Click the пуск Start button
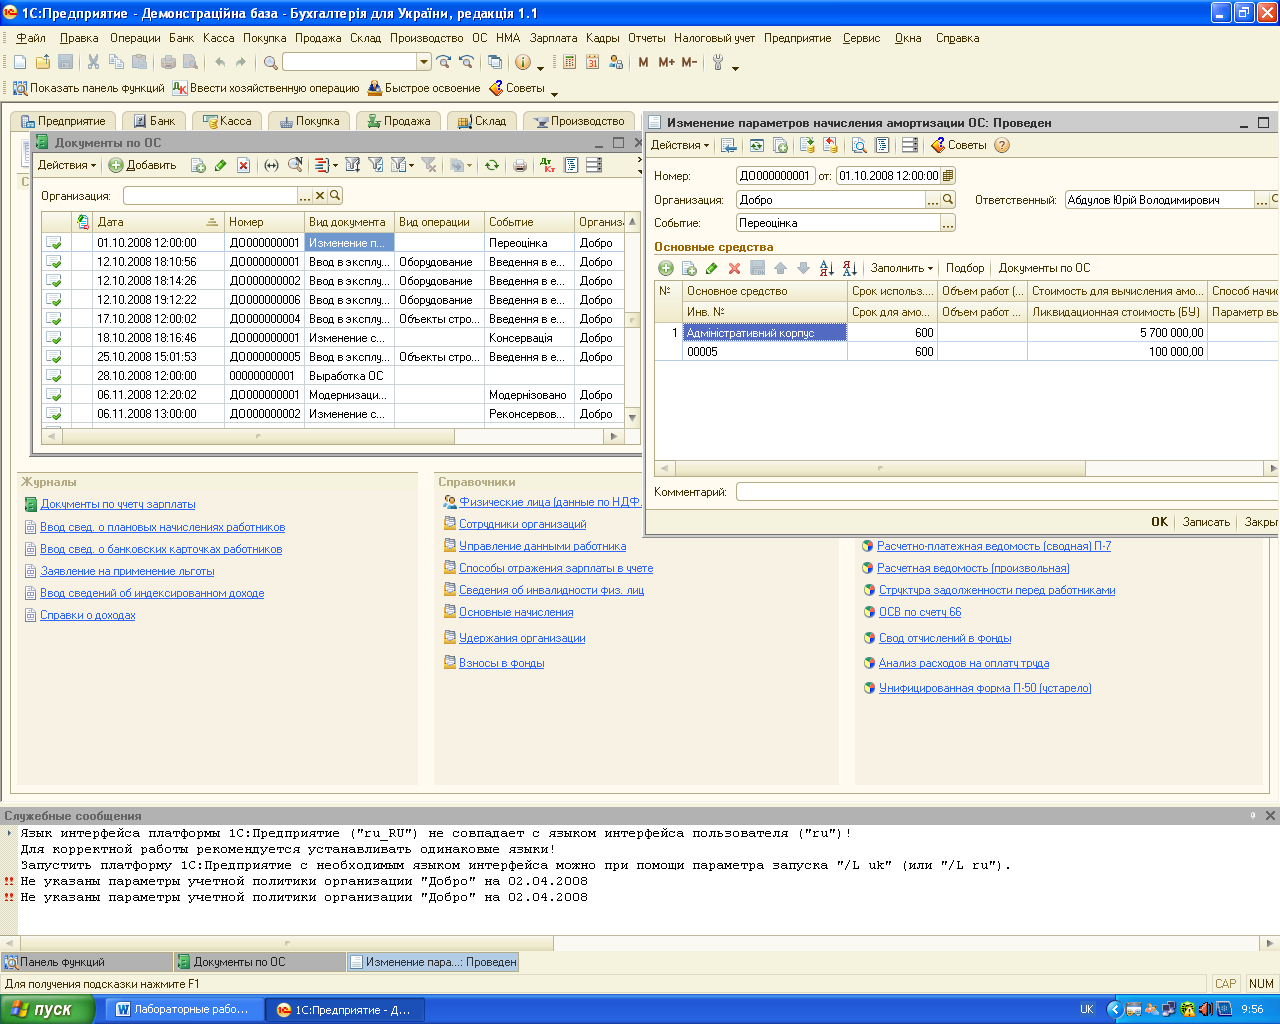This screenshot has height=1024, width=1280. pos(48,1009)
